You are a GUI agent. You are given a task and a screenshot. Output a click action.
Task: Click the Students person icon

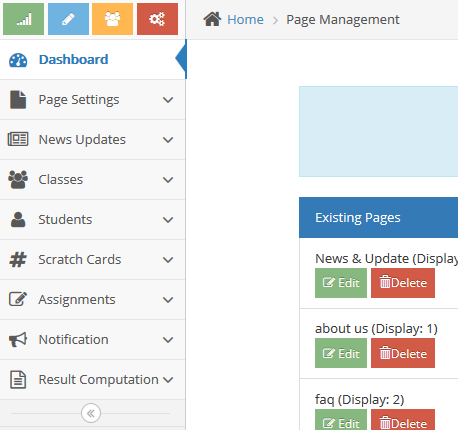pyautogui.click(x=18, y=220)
